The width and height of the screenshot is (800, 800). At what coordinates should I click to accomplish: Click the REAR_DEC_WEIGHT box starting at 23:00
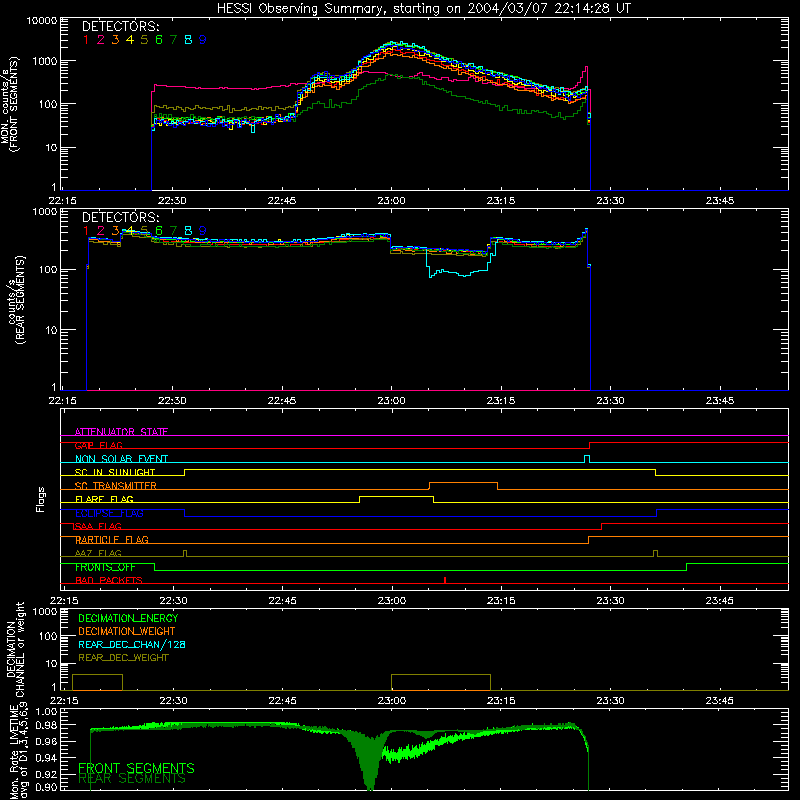coord(441,682)
